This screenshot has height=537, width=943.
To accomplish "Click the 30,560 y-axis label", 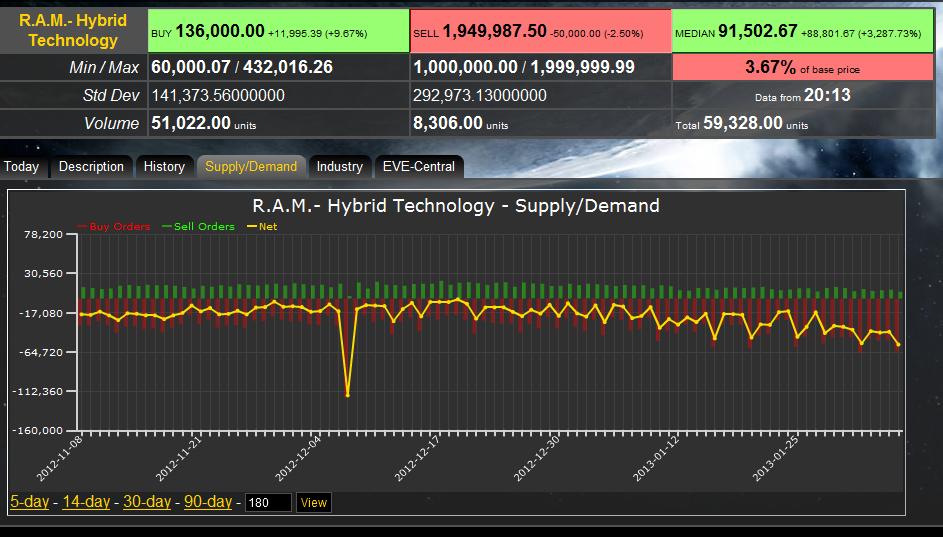I will (43, 274).
